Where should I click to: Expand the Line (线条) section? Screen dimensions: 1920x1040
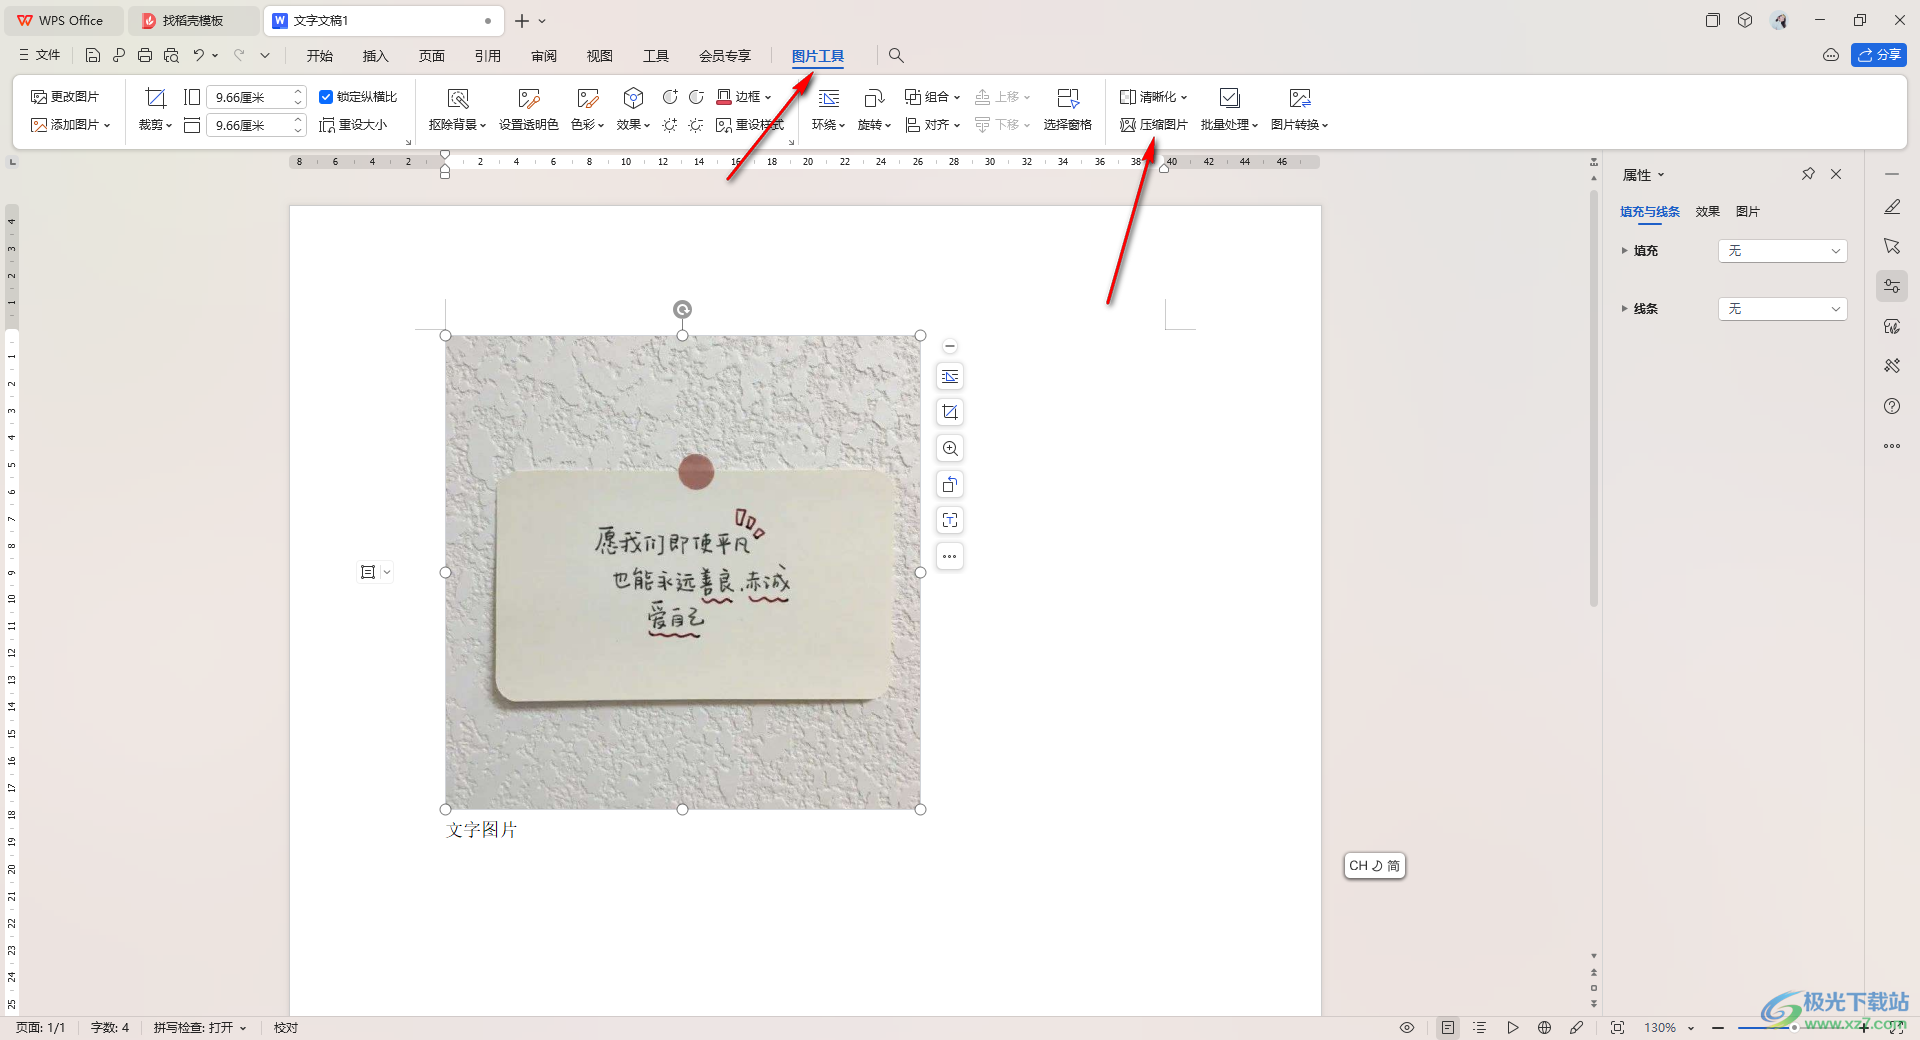[1624, 309]
